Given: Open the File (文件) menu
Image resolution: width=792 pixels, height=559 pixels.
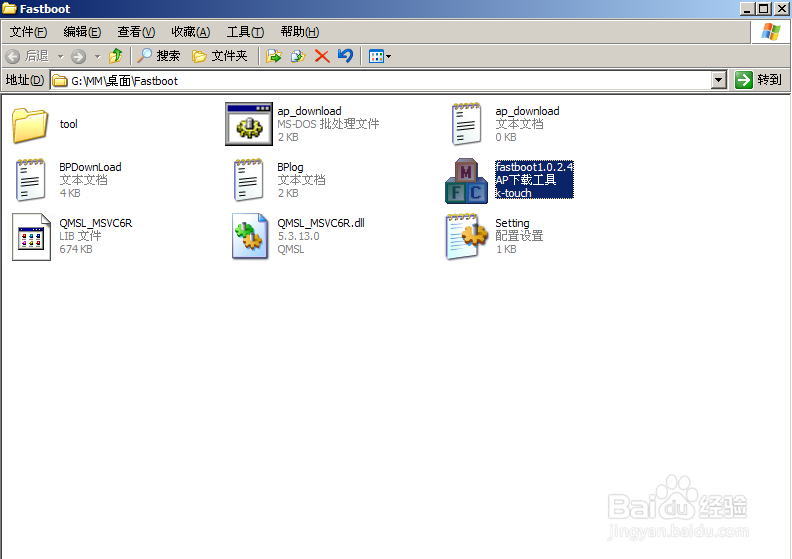Looking at the screenshot, I should point(28,32).
